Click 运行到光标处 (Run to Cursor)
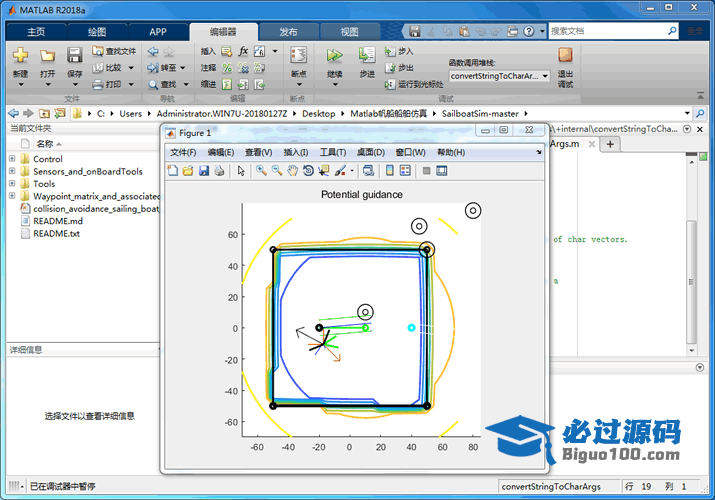 point(414,84)
